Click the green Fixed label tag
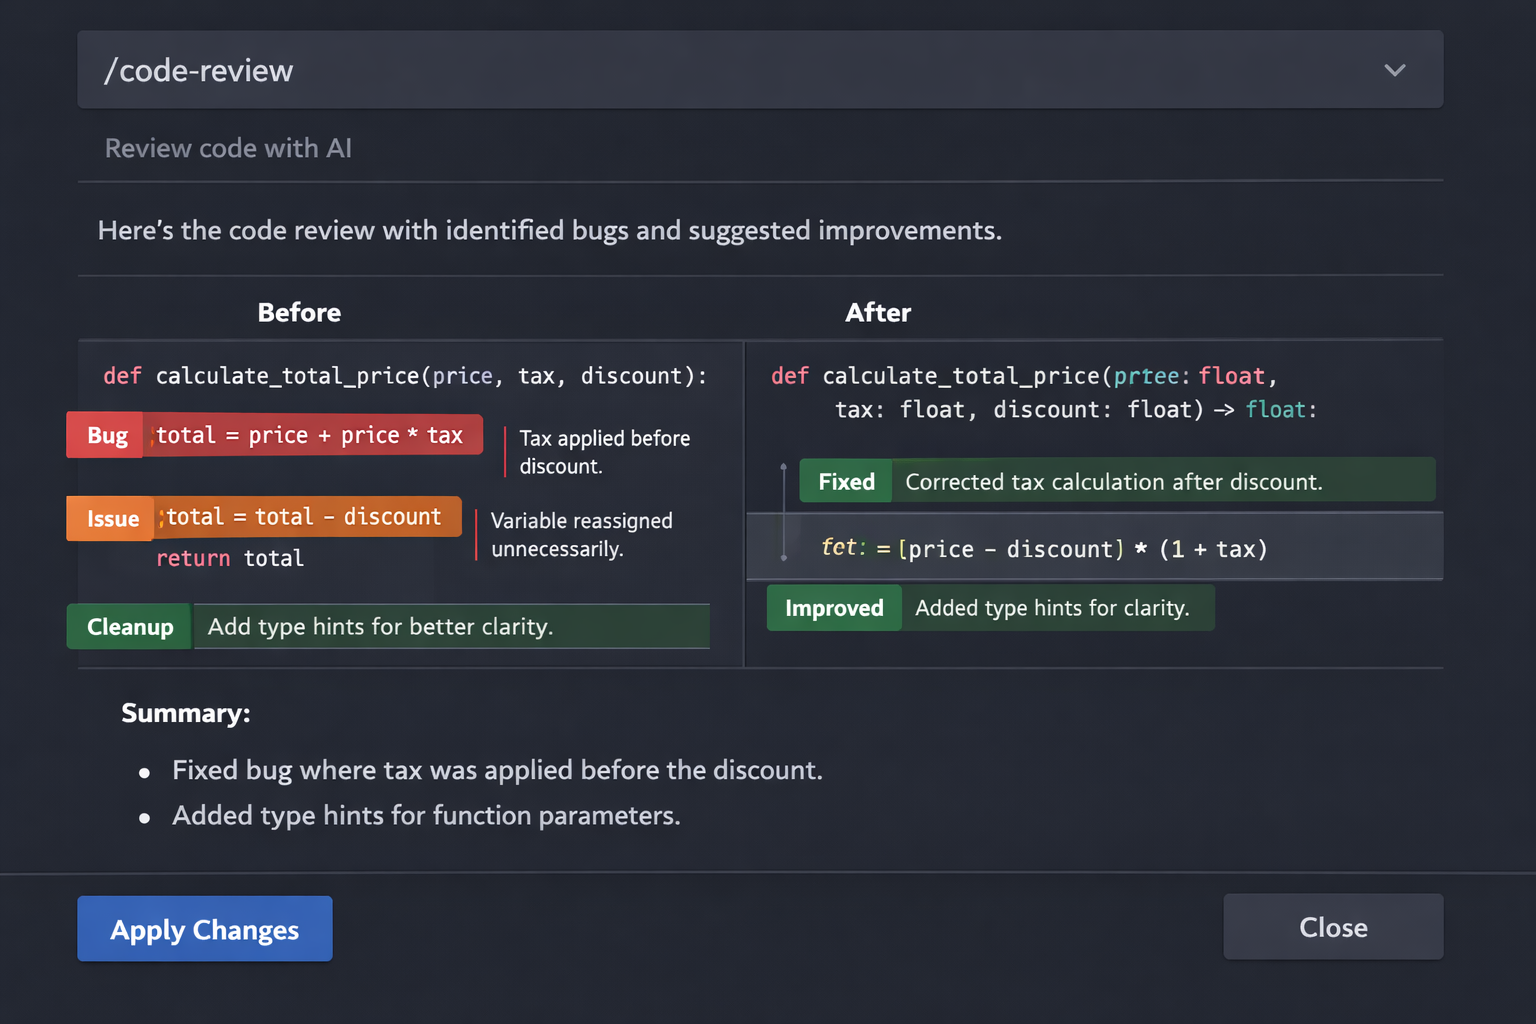Screen dimensions: 1536x1024 click(846, 482)
